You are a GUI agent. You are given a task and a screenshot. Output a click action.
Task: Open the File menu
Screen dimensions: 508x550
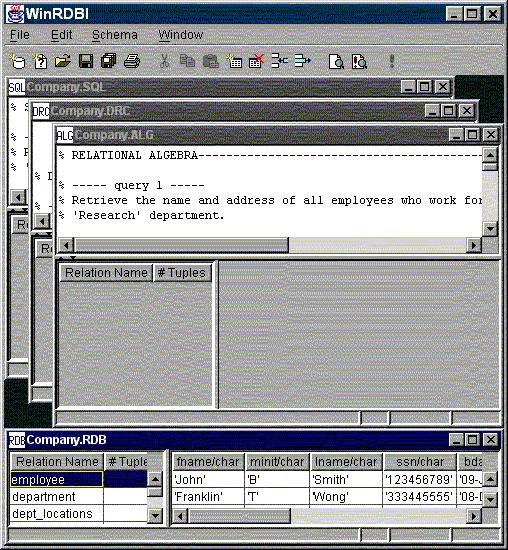point(20,35)
